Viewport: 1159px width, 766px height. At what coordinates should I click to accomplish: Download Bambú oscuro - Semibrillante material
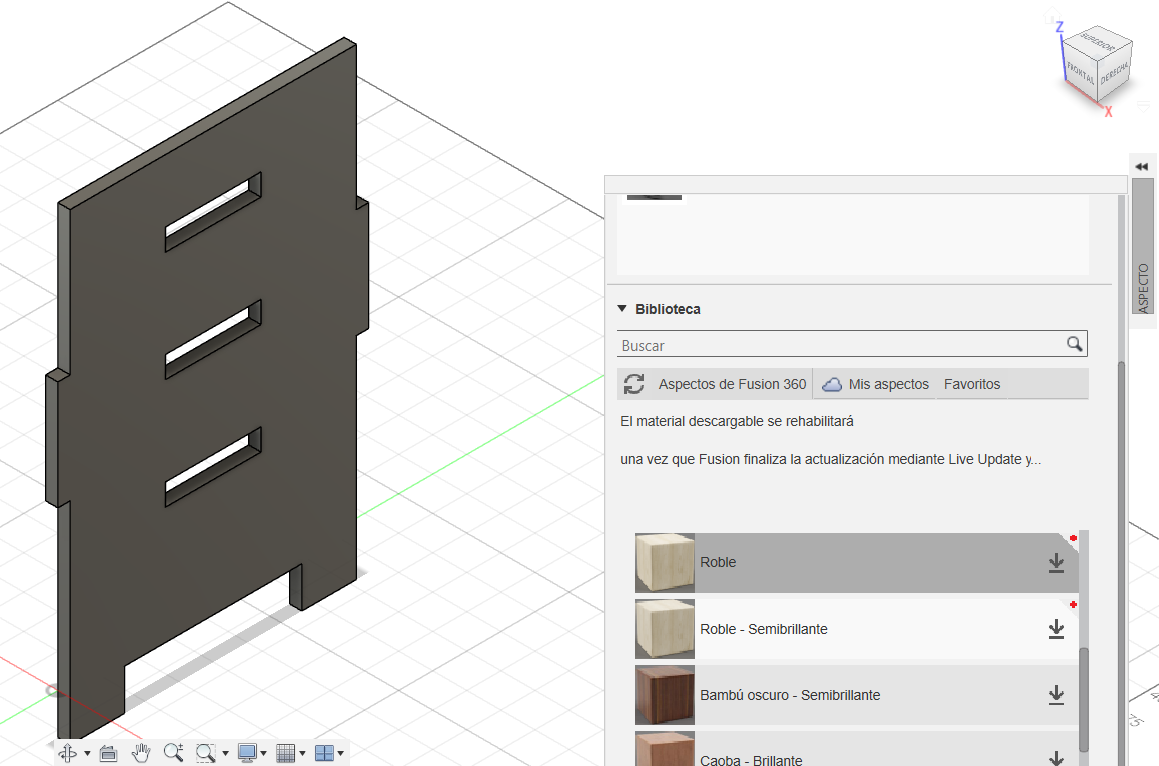click(x=1056, y=695)
